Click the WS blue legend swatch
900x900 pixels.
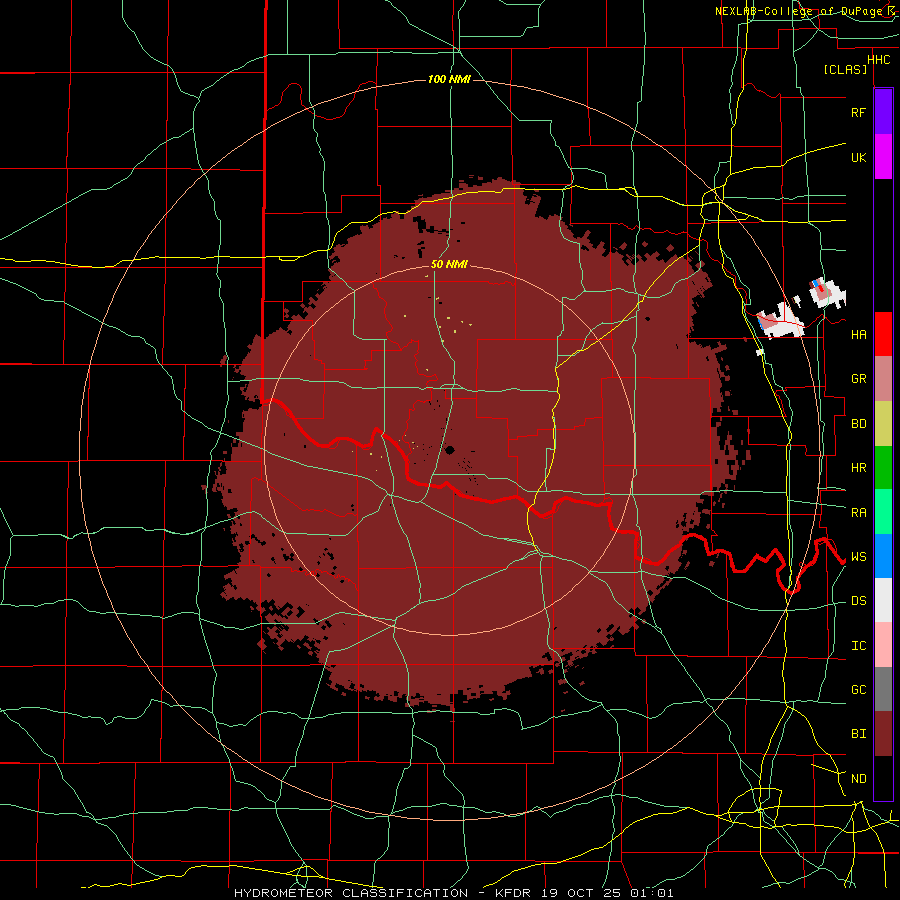(883, 556)
